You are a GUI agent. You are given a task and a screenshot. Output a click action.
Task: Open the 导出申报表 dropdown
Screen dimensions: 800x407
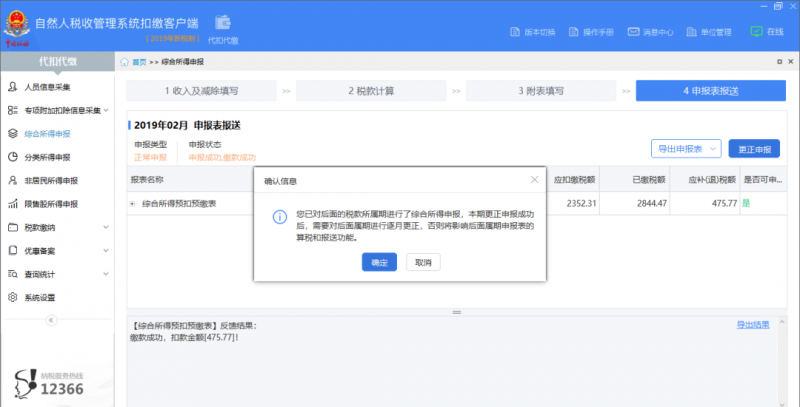point(686,149)
